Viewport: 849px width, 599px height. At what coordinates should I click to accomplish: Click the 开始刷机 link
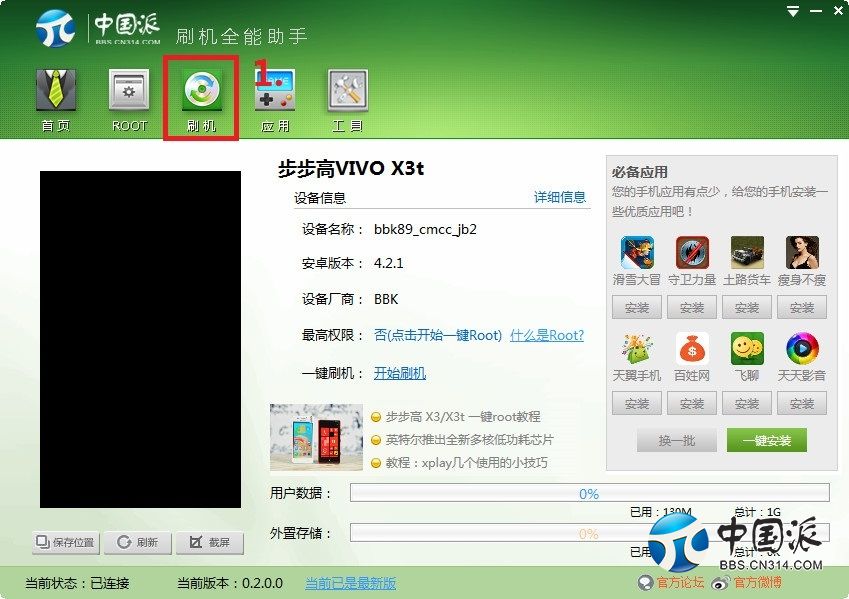pos(400,373)
